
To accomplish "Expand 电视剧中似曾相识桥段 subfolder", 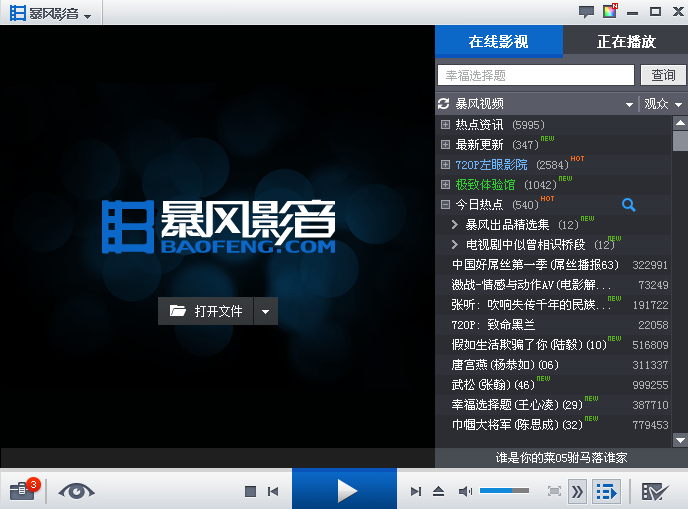I will pos(455,244).
